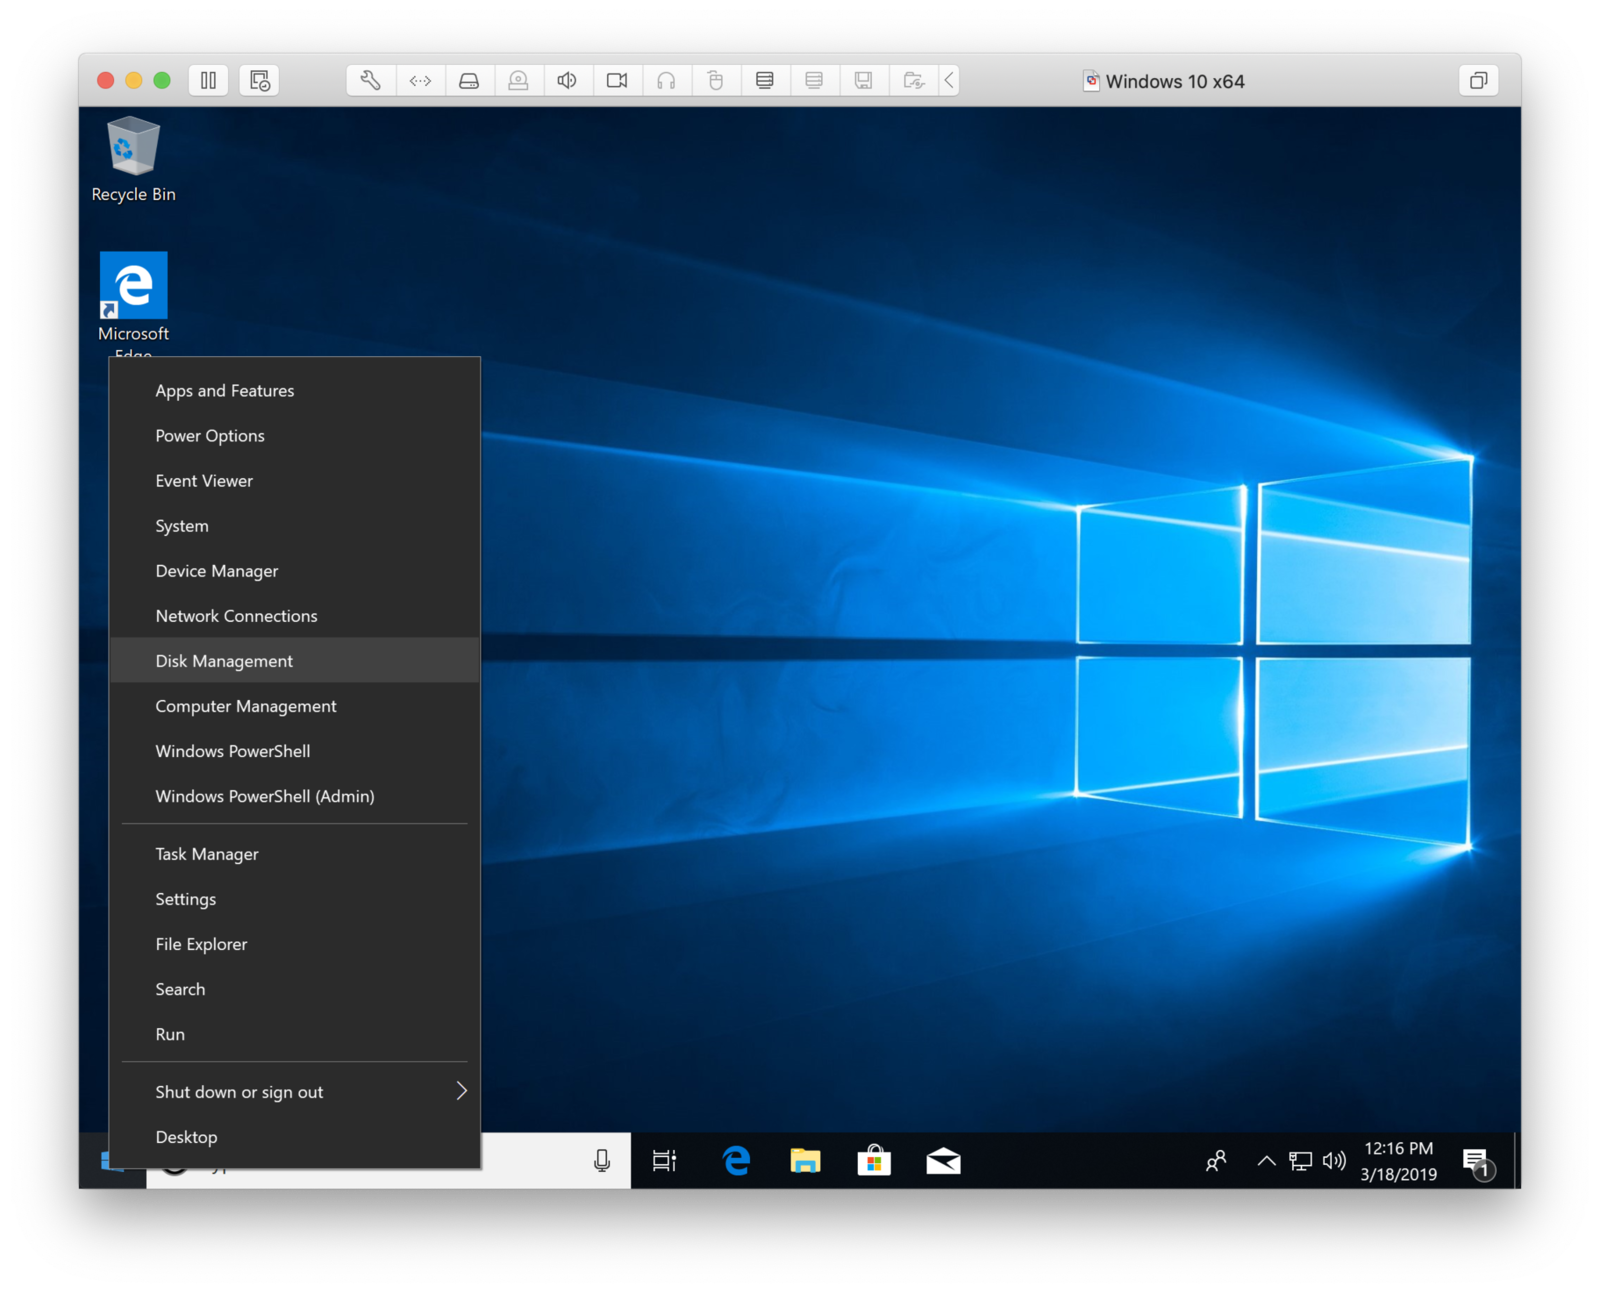Click the speaker icon in the system tray

pos(1334,1160)
